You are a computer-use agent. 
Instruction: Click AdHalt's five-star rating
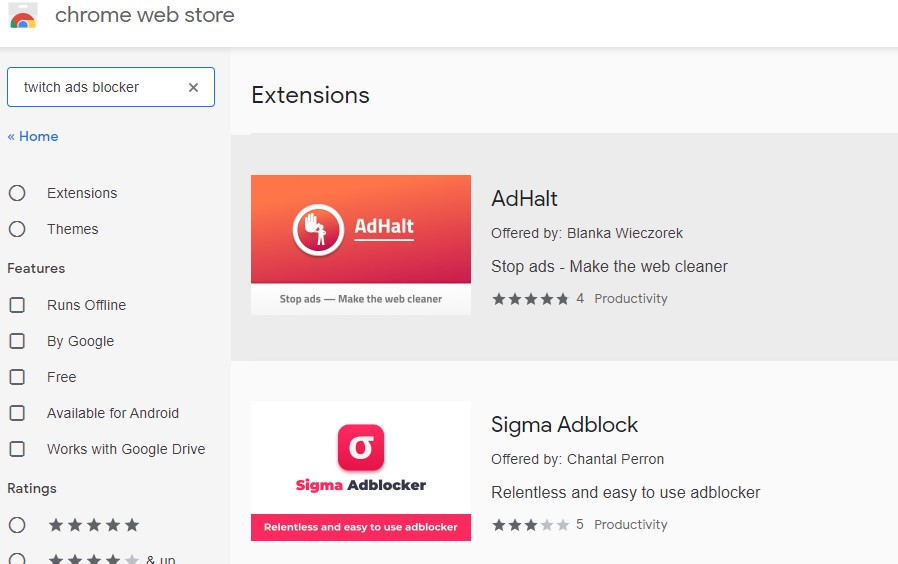click(x=530, y=299)
